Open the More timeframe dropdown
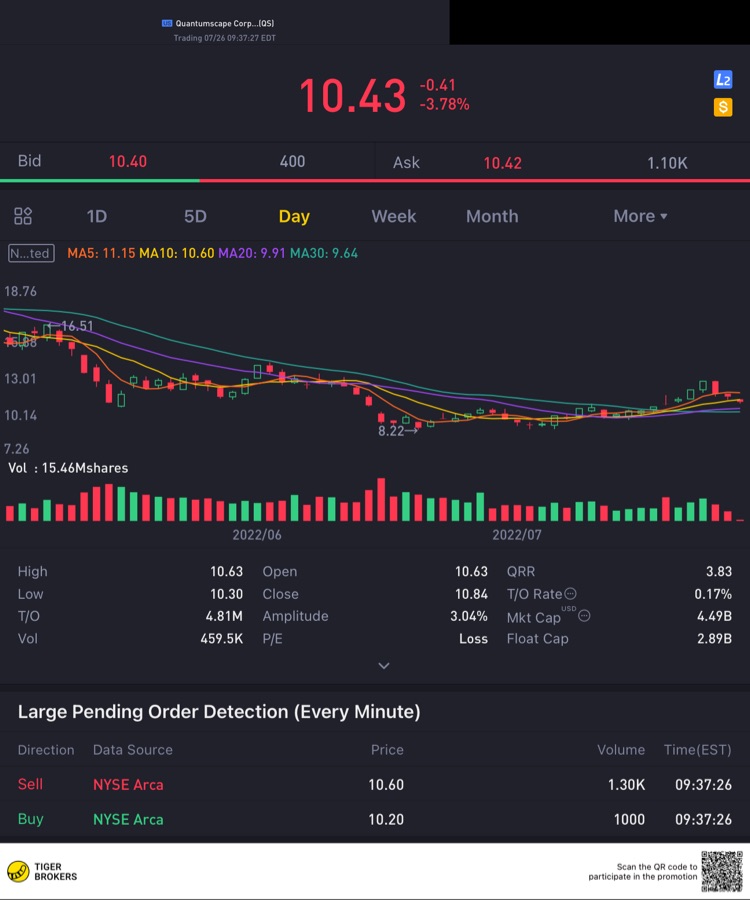Viewport: 750px width, 900px height. [640, 216]
